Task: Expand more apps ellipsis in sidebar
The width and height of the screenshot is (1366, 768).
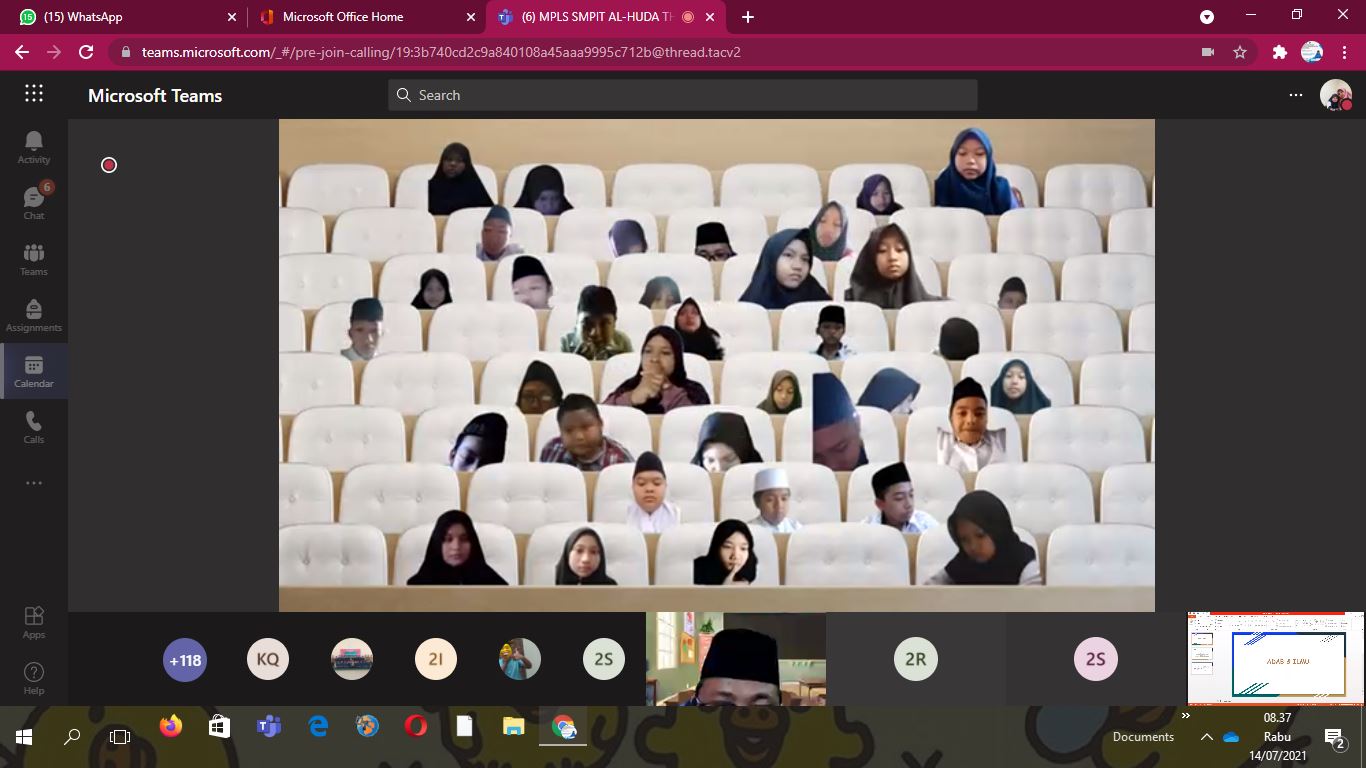Action: 34,483
